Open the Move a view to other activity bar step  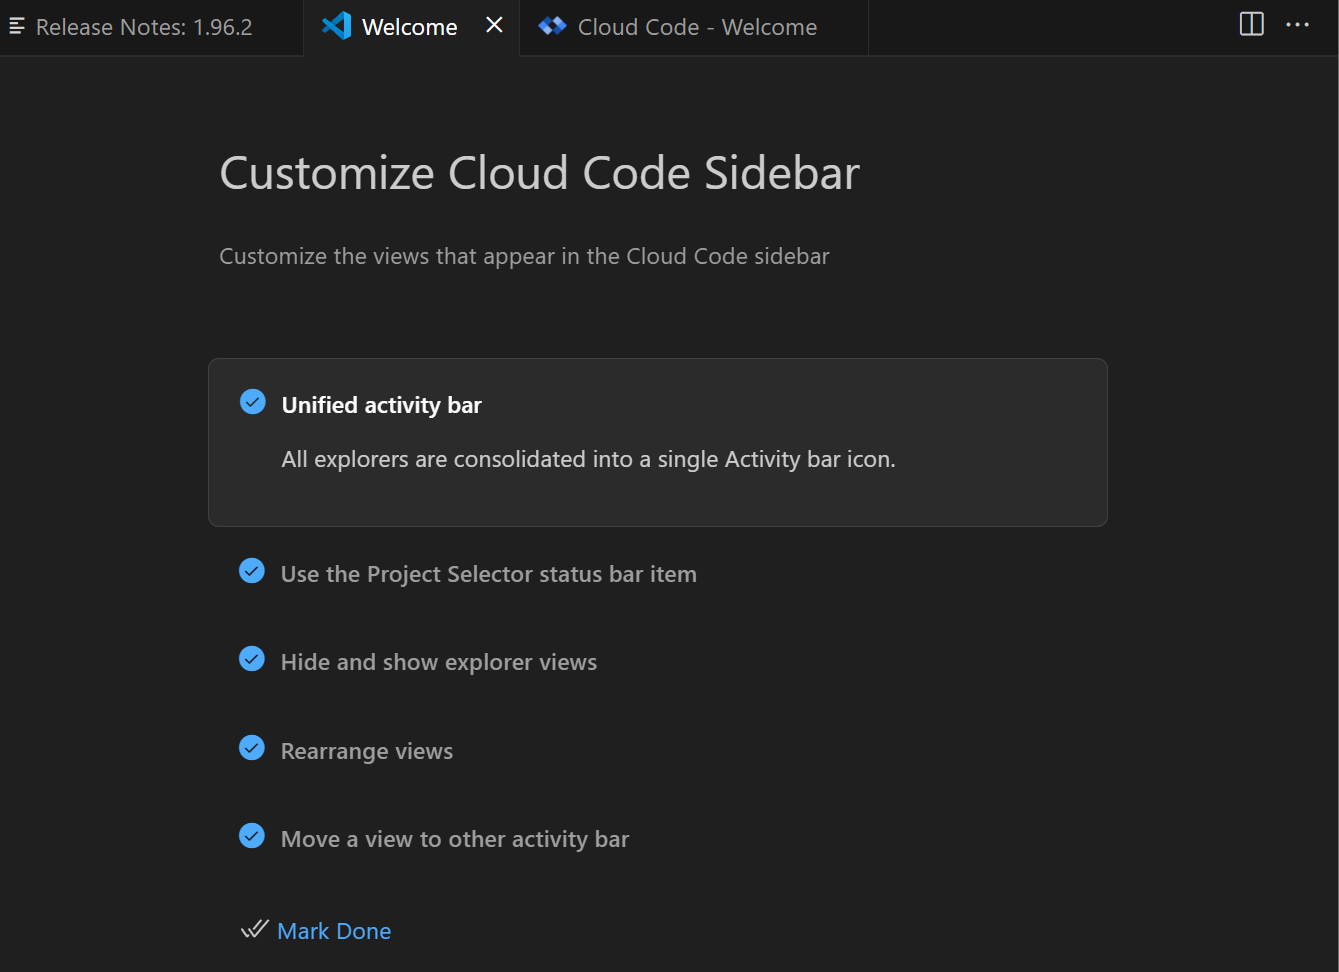point(453,838)
